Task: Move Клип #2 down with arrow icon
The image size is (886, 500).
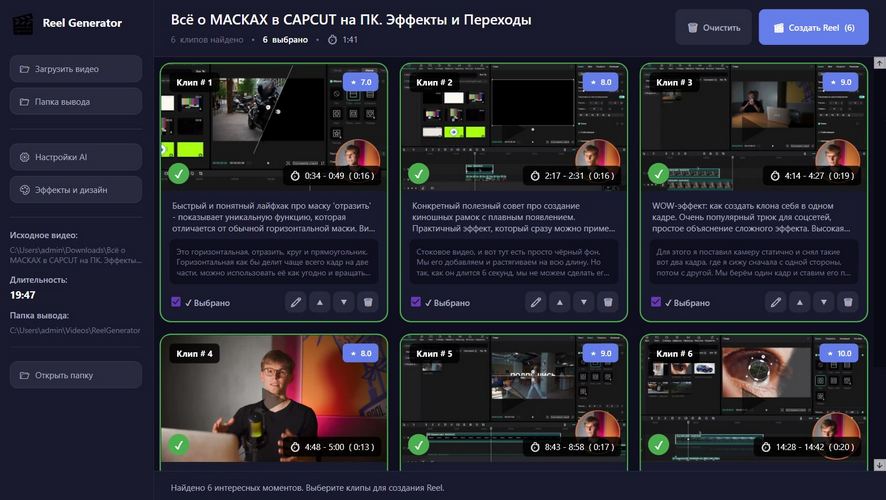Action: (x=584, y=302)
